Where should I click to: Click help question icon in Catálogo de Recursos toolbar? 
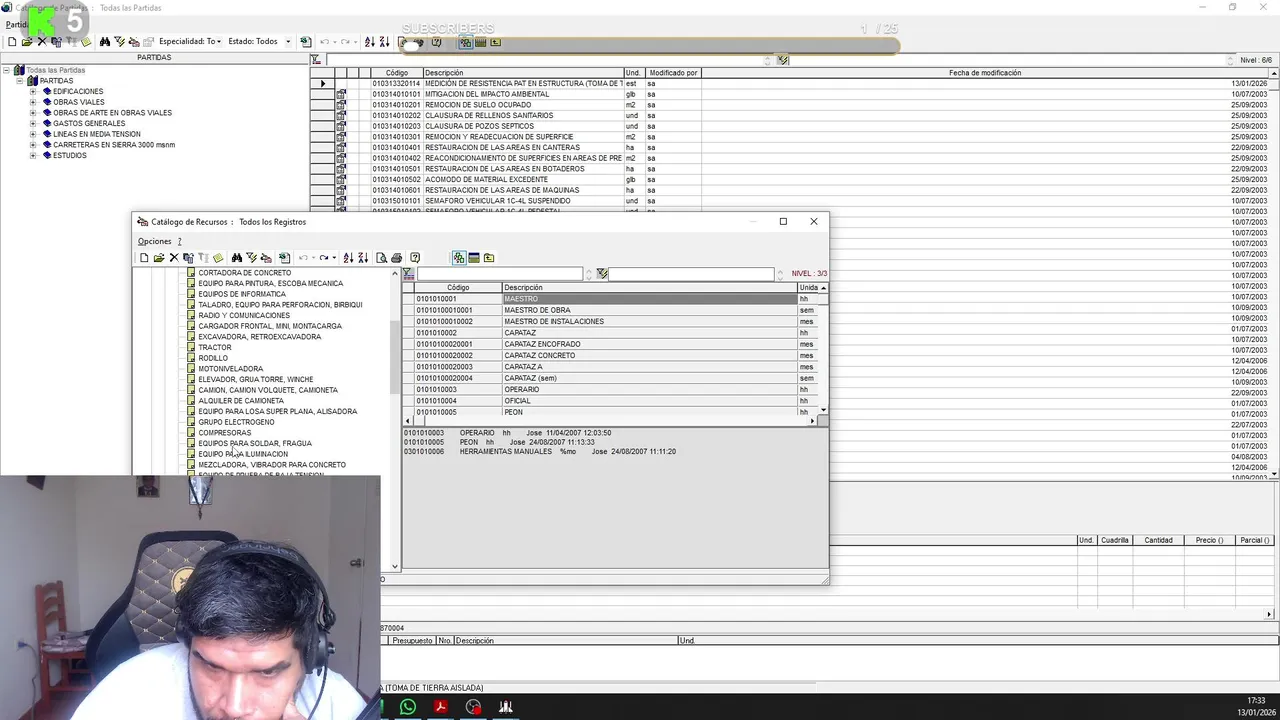pyautogui.click(x=415, y=258)
